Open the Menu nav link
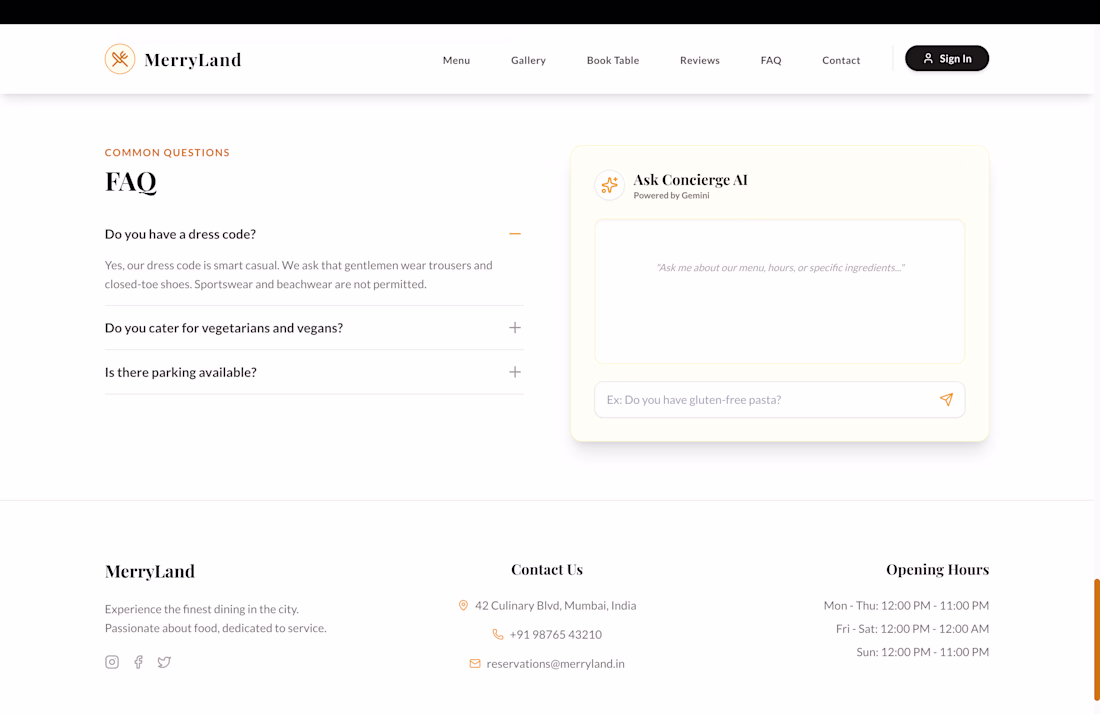1100x714 pixels. click(456, 60)
